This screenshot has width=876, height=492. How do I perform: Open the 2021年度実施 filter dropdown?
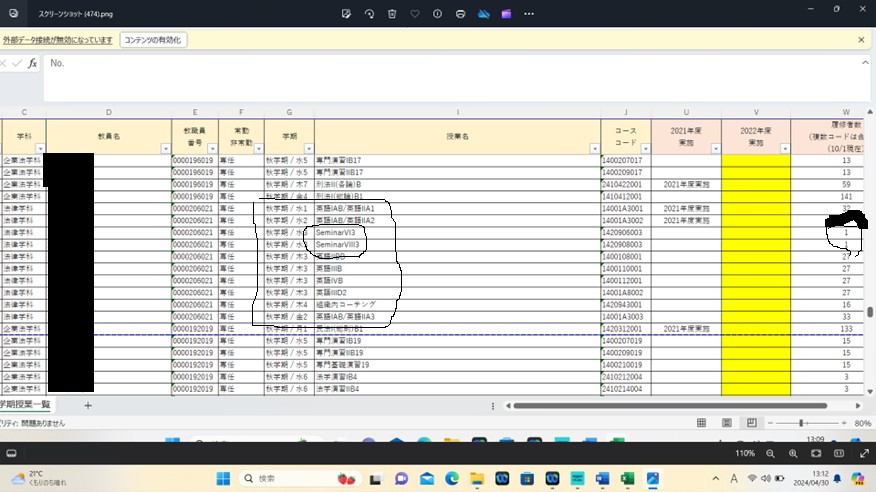[715, 149]
